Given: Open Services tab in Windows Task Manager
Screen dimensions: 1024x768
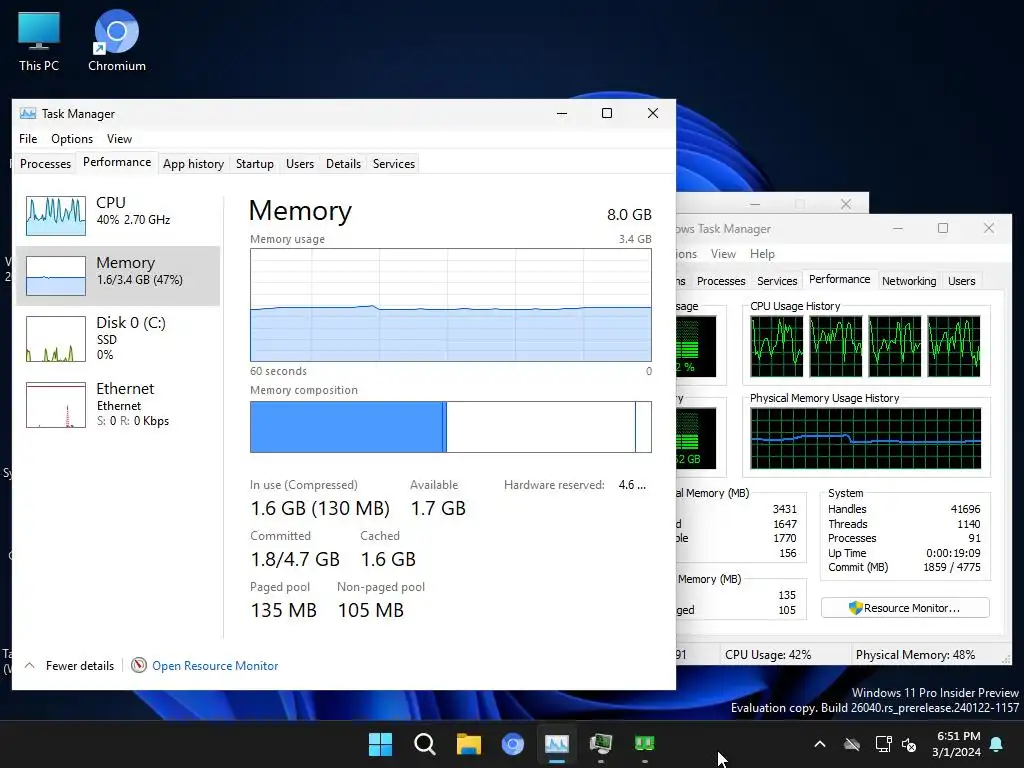Looking at the screenshot, I should pyautogui.click(x=777, y=281).
